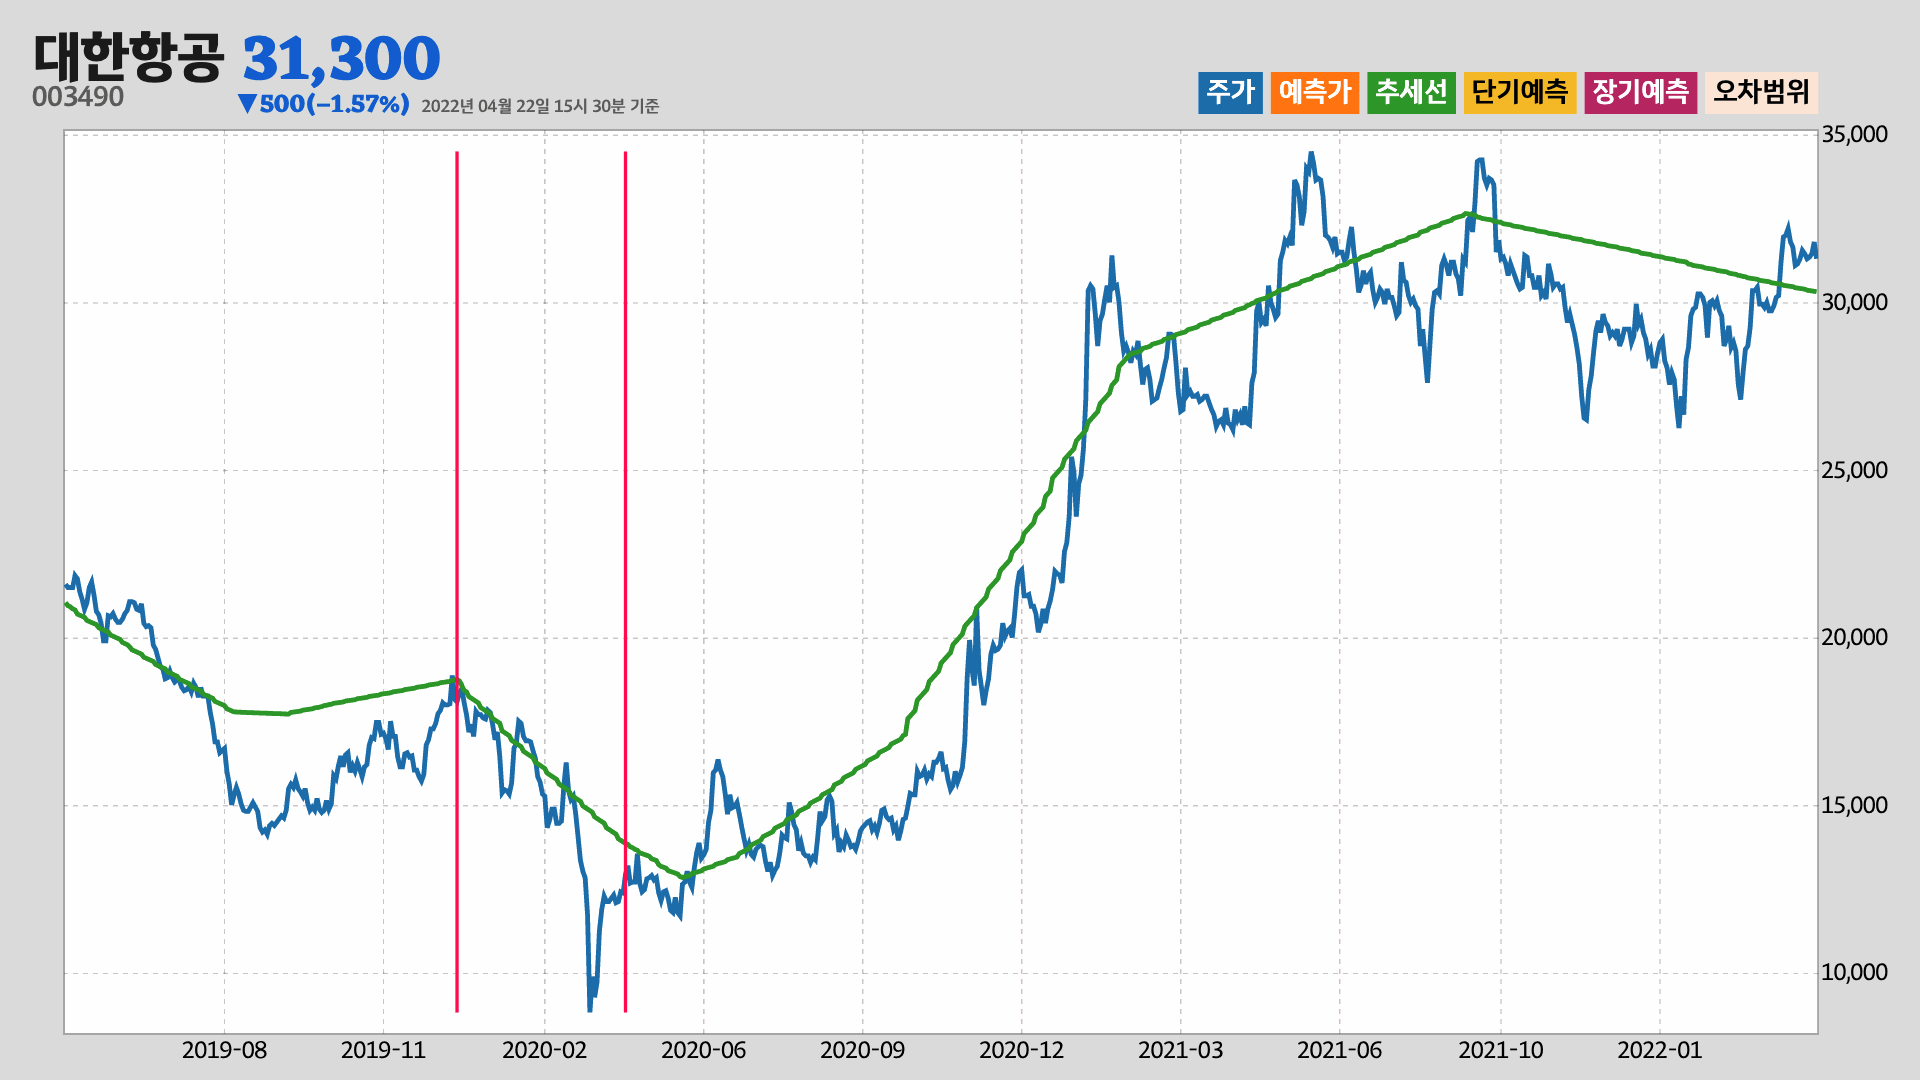Click the 2022년 04월 22일 timestamp text

pyautogui.click(x=540, y=106)
